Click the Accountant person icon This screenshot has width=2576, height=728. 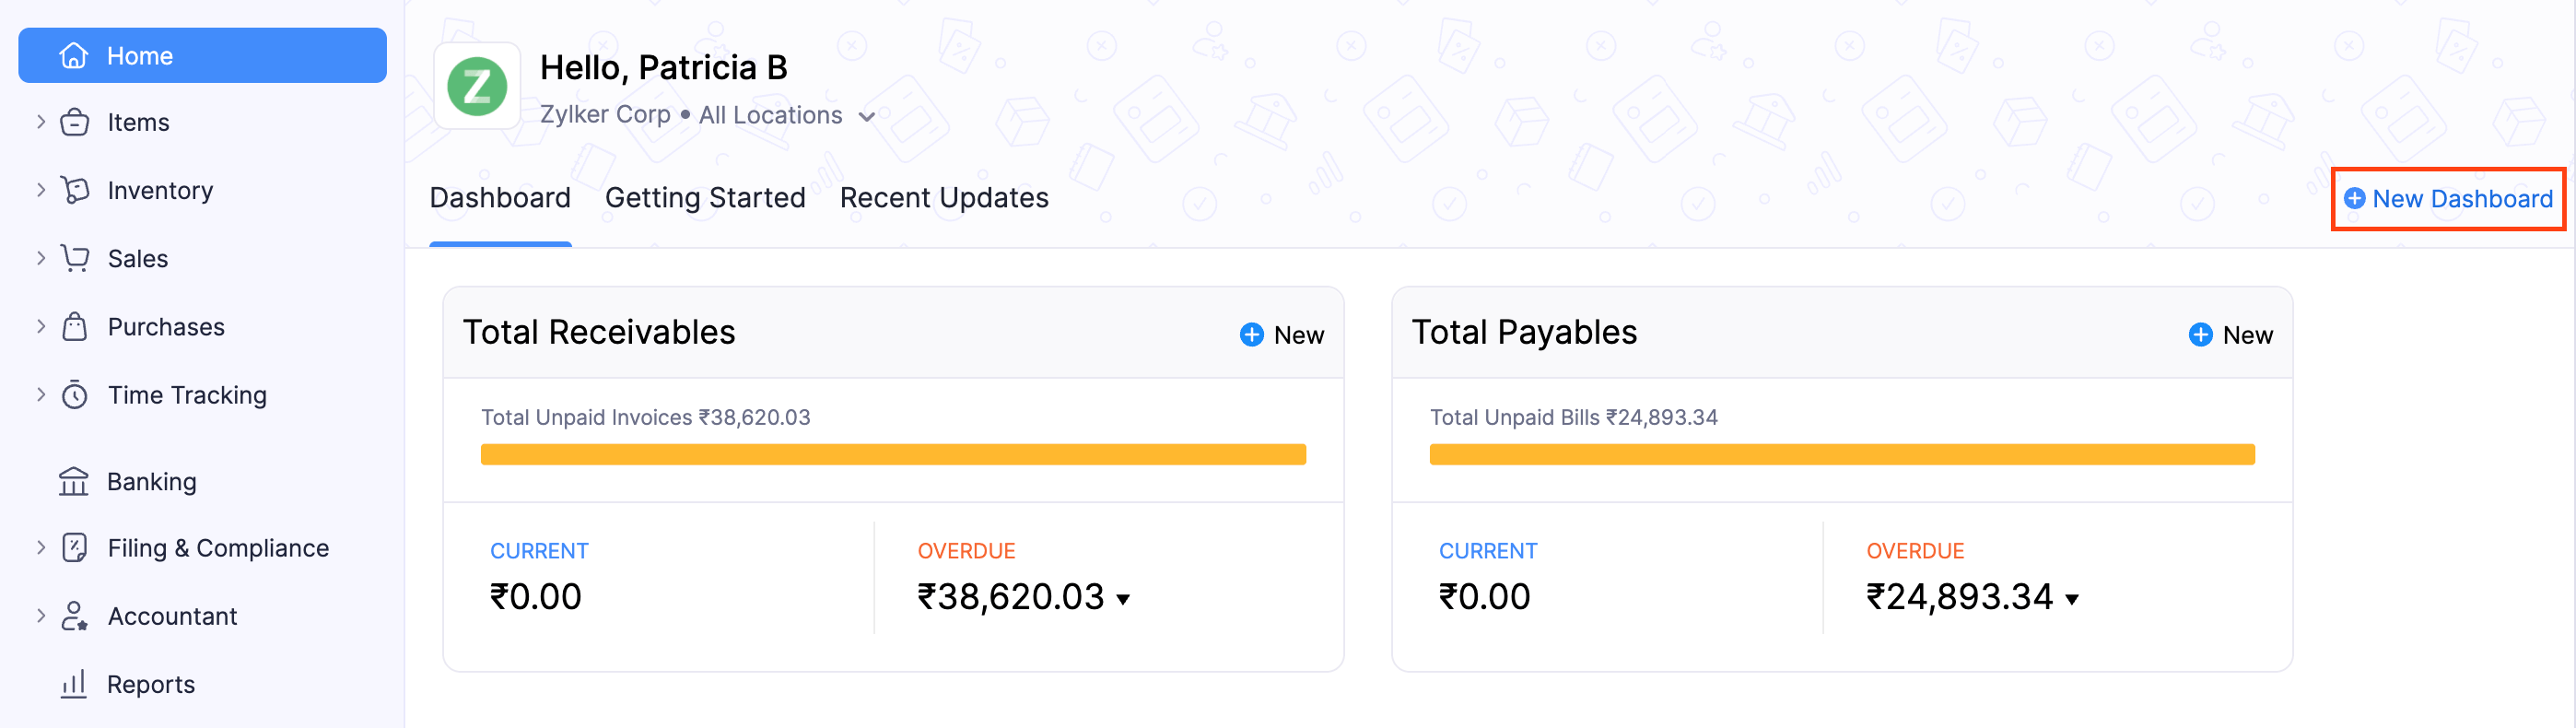(75, 616)
